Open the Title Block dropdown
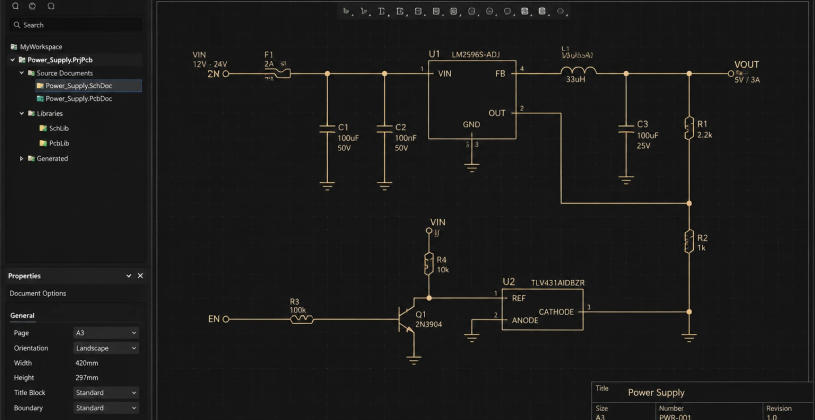The height and width of the screenshot is (420, 815). point(106,392)
